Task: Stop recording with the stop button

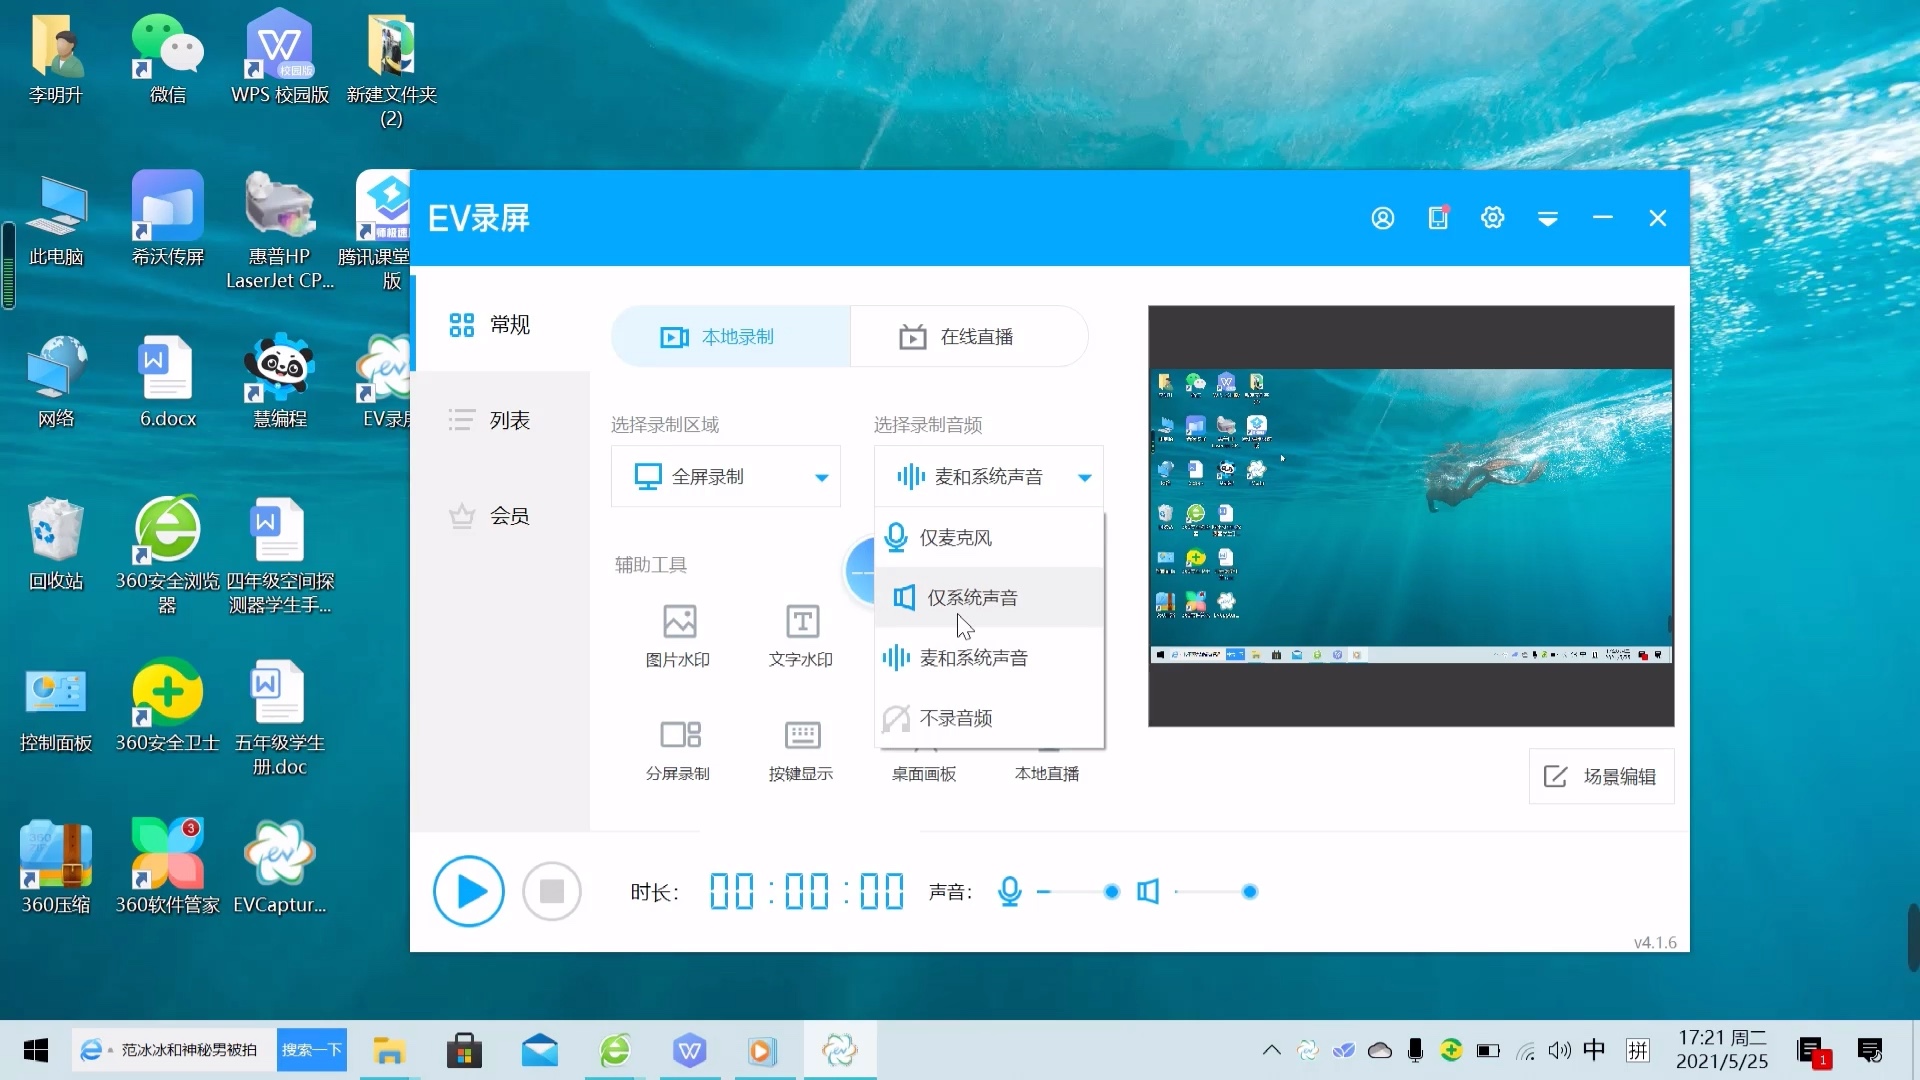Action: pyautogui.click(x=552, y=891)
